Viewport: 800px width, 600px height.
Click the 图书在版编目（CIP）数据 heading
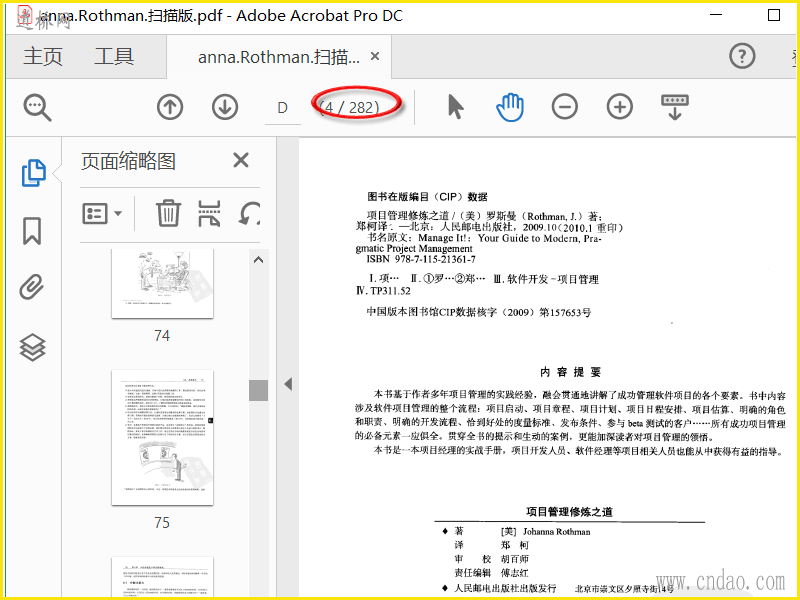coord(428,196)
